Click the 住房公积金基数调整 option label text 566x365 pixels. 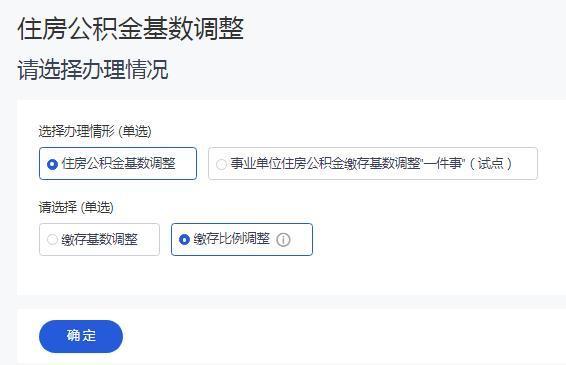[118, 164]
